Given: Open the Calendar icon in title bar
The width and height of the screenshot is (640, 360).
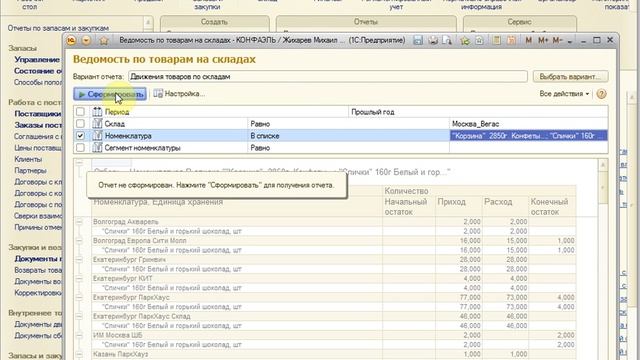Looking at the screenshot, I should point(511,40).
